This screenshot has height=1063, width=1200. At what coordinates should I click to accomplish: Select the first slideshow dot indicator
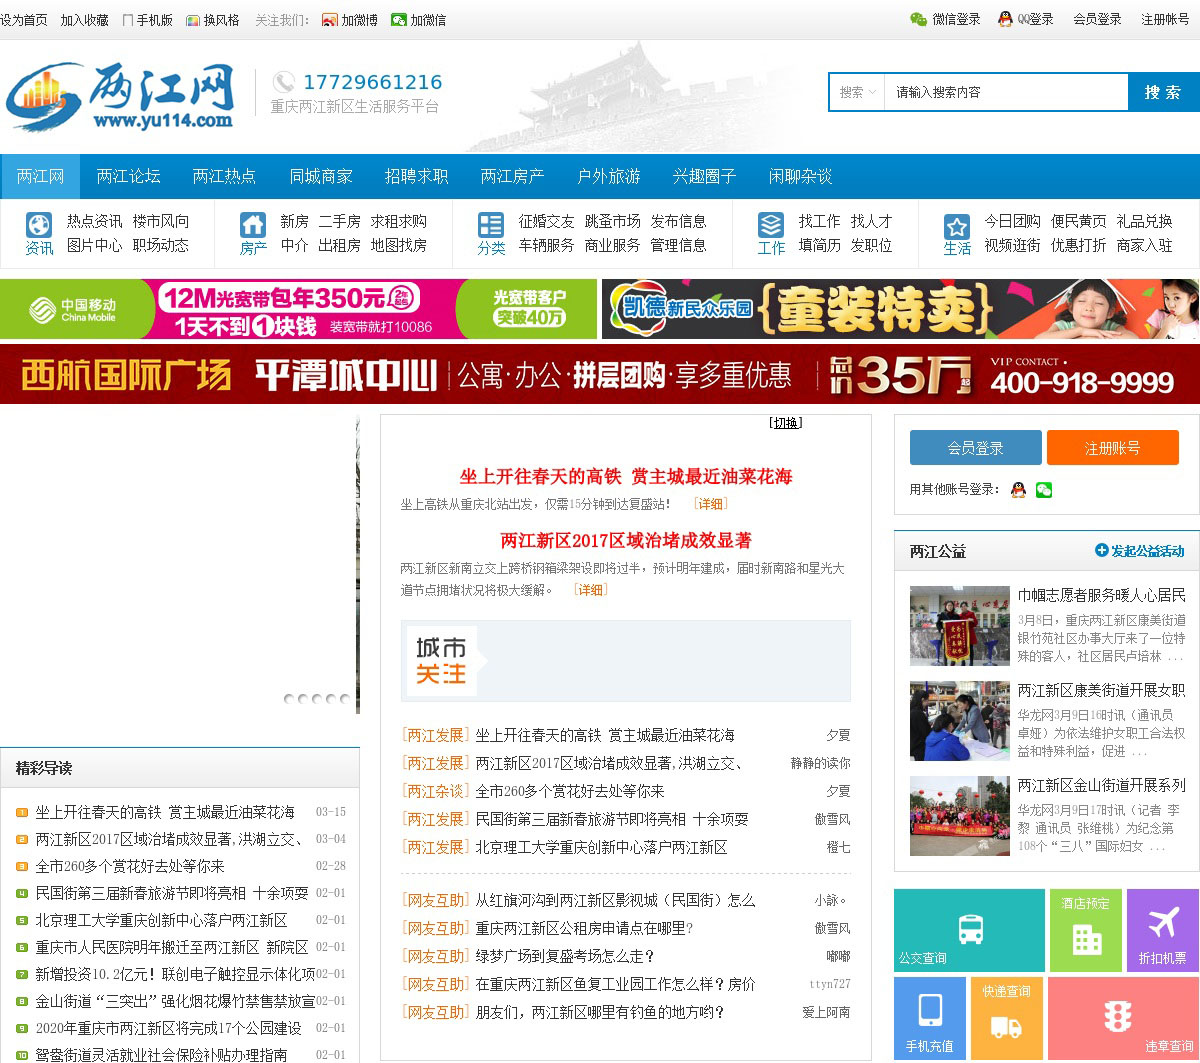[289, 699]
